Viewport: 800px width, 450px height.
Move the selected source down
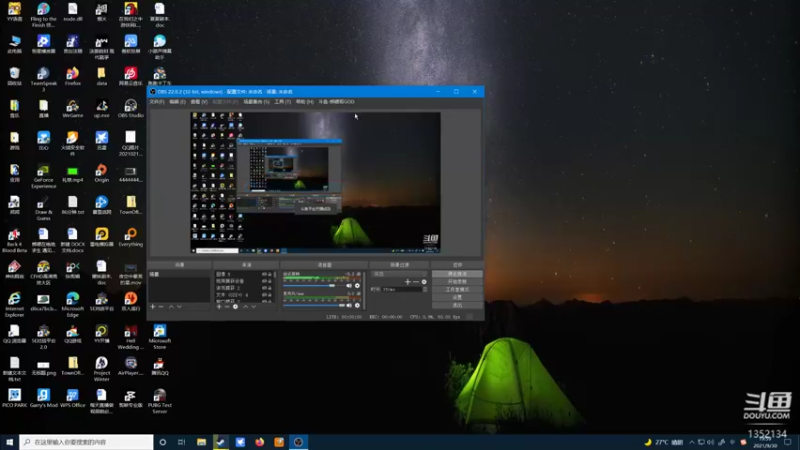coord(254,307)
